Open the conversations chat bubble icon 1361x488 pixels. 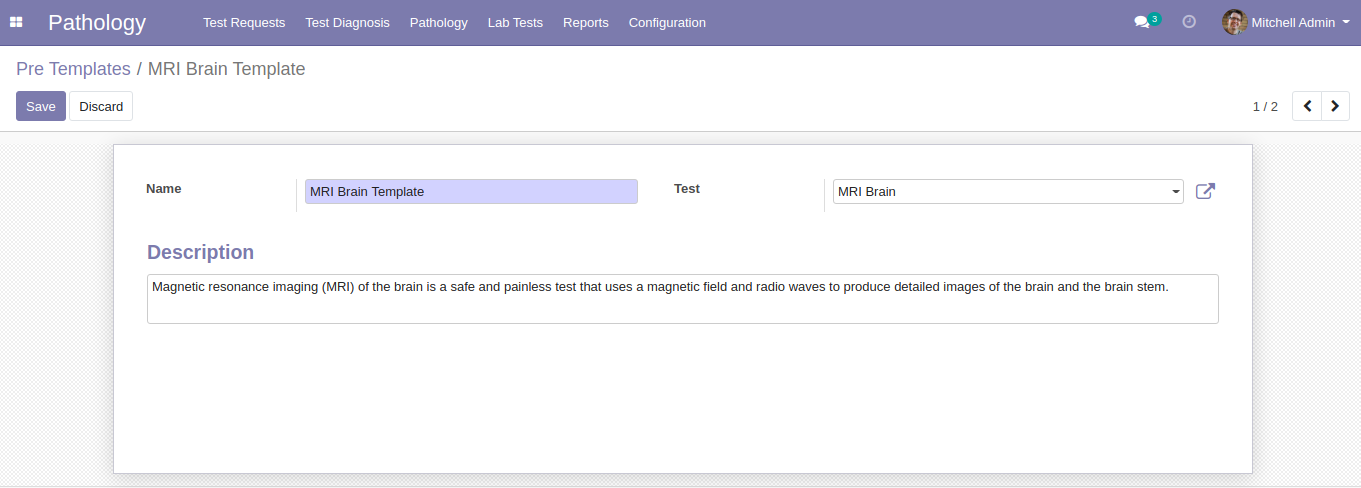tap(1142, 22)
